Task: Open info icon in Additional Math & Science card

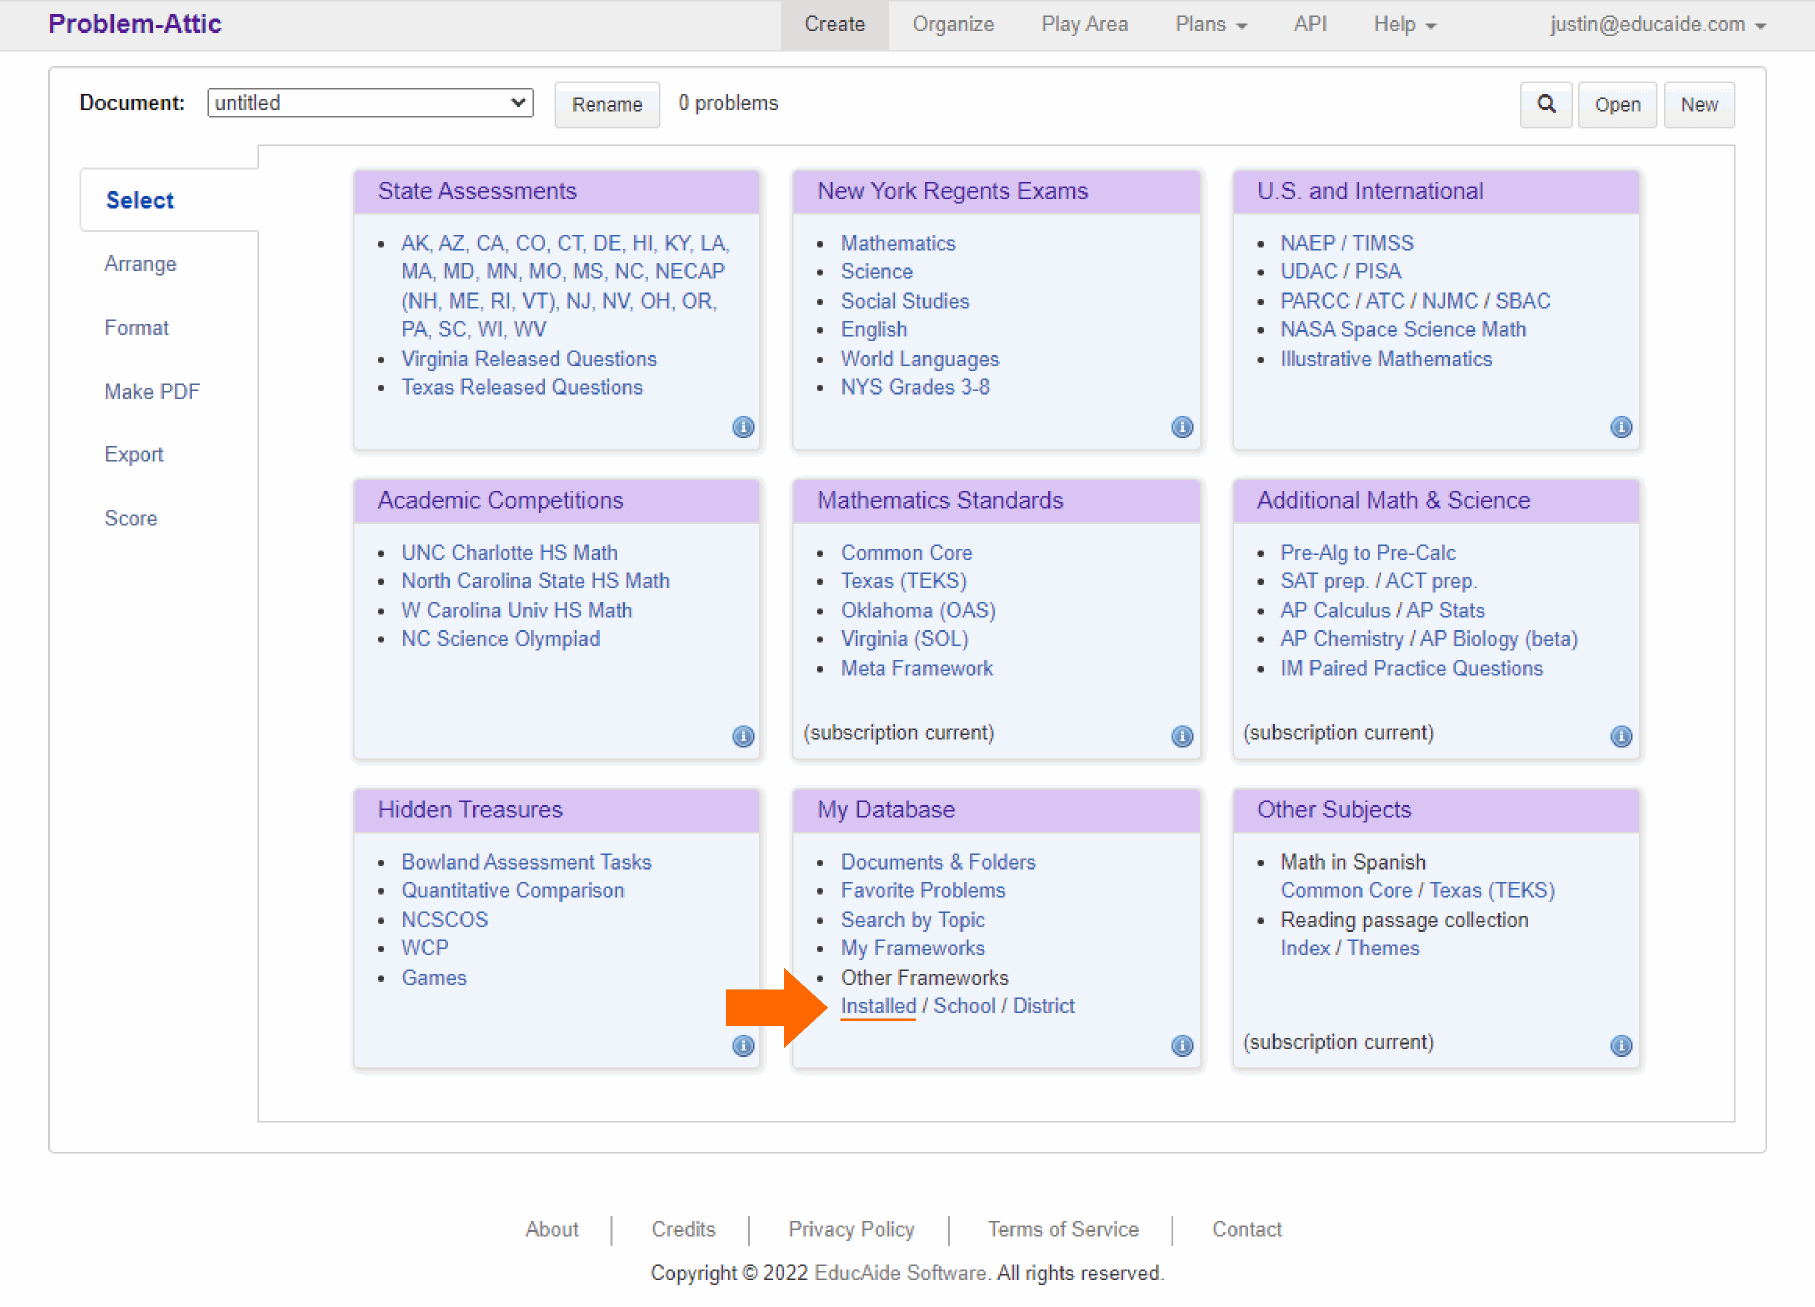Action: click(1621, 736)
